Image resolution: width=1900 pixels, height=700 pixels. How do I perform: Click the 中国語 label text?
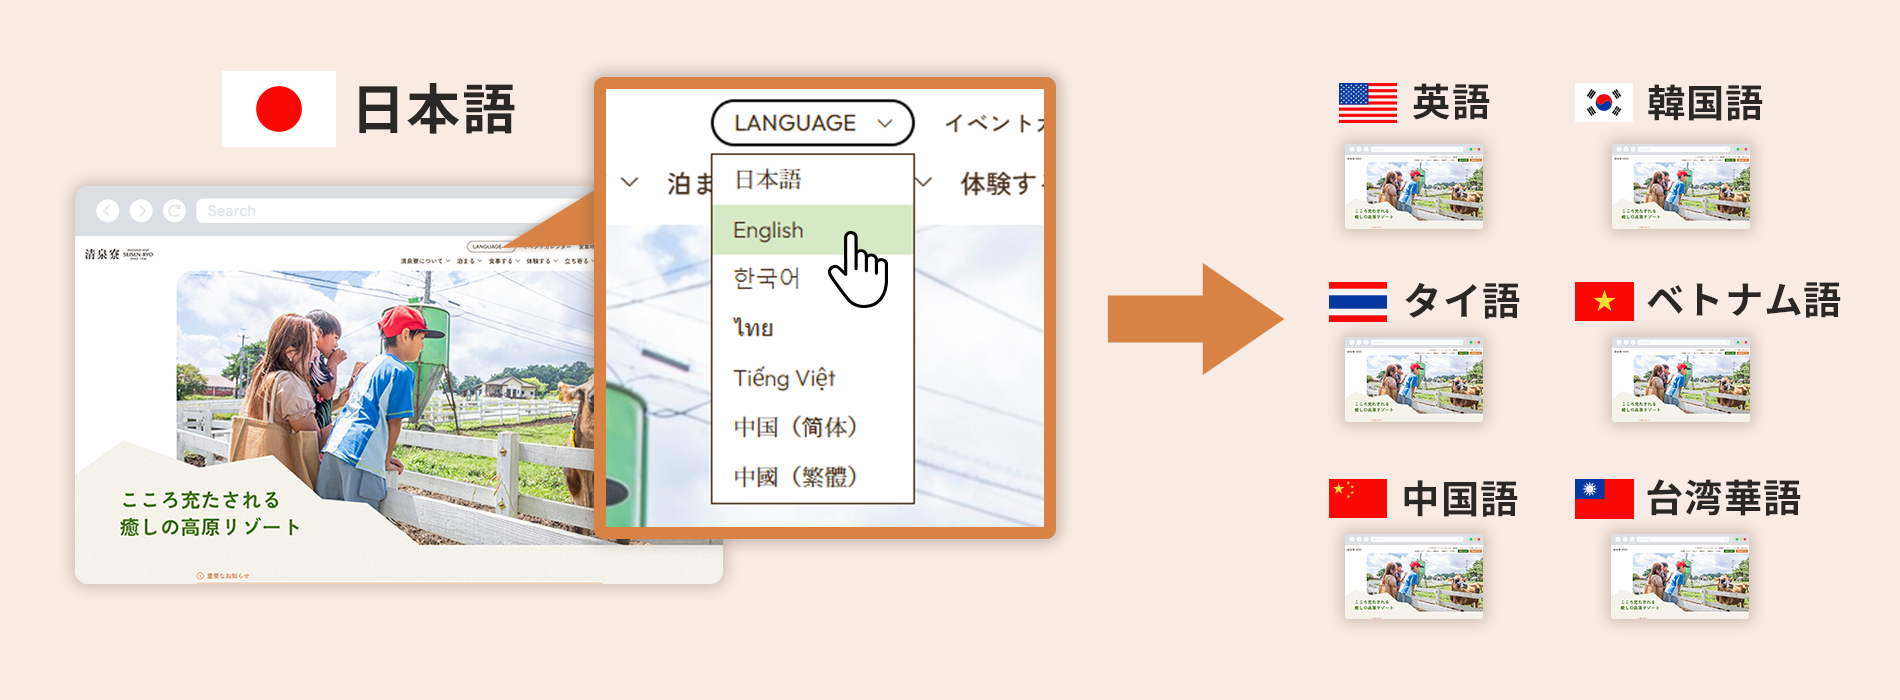coord(1461,498)
